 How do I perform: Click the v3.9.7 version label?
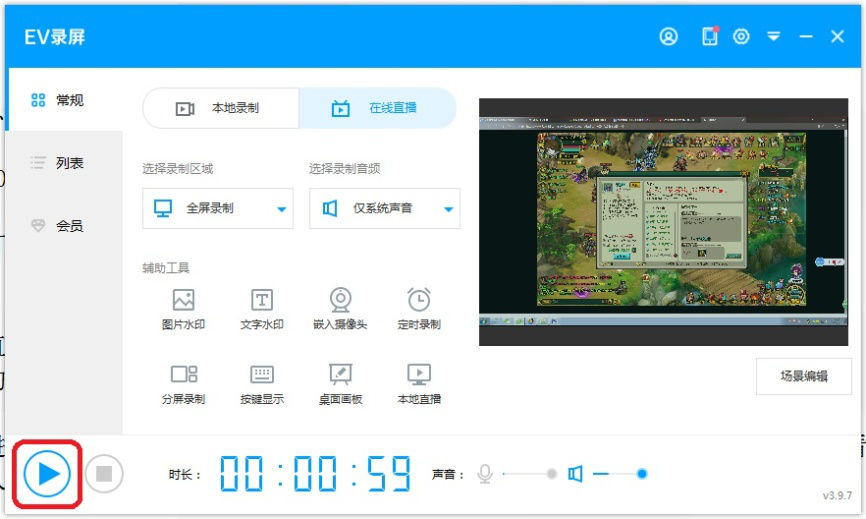click(x=837, y=495)
